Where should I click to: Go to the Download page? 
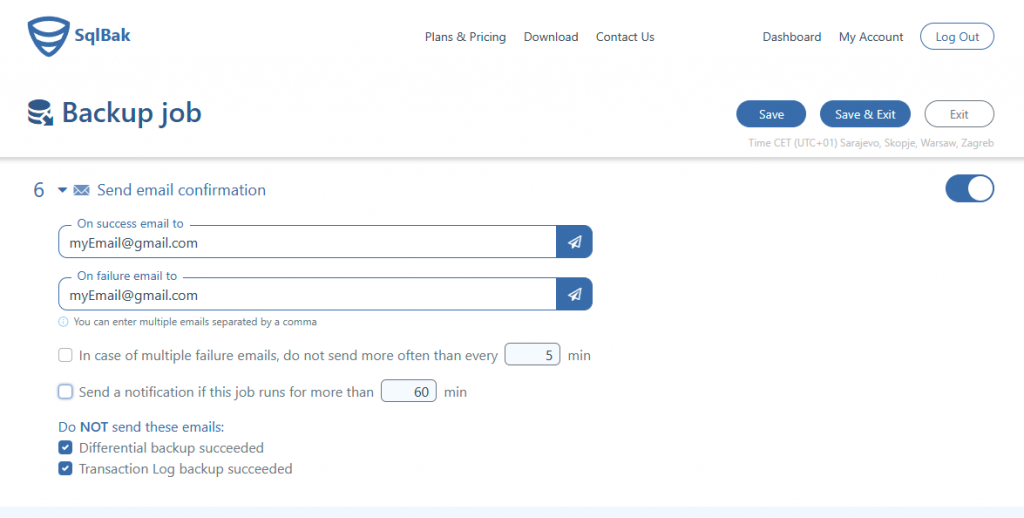(551, 37)
